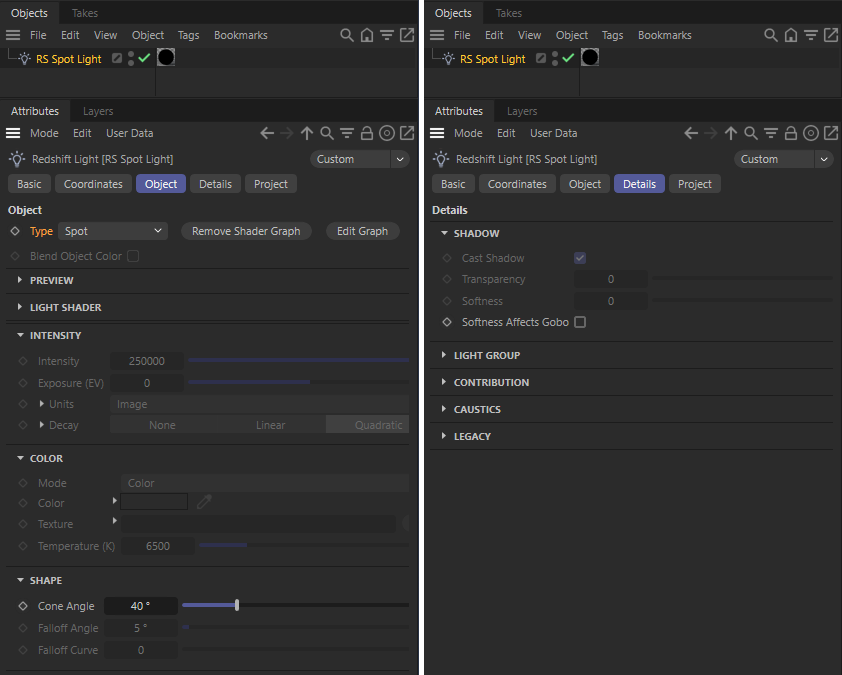Enable the Softness Affects Gobo checkbox
Screen dimensions: 842x675
[580, 322]
